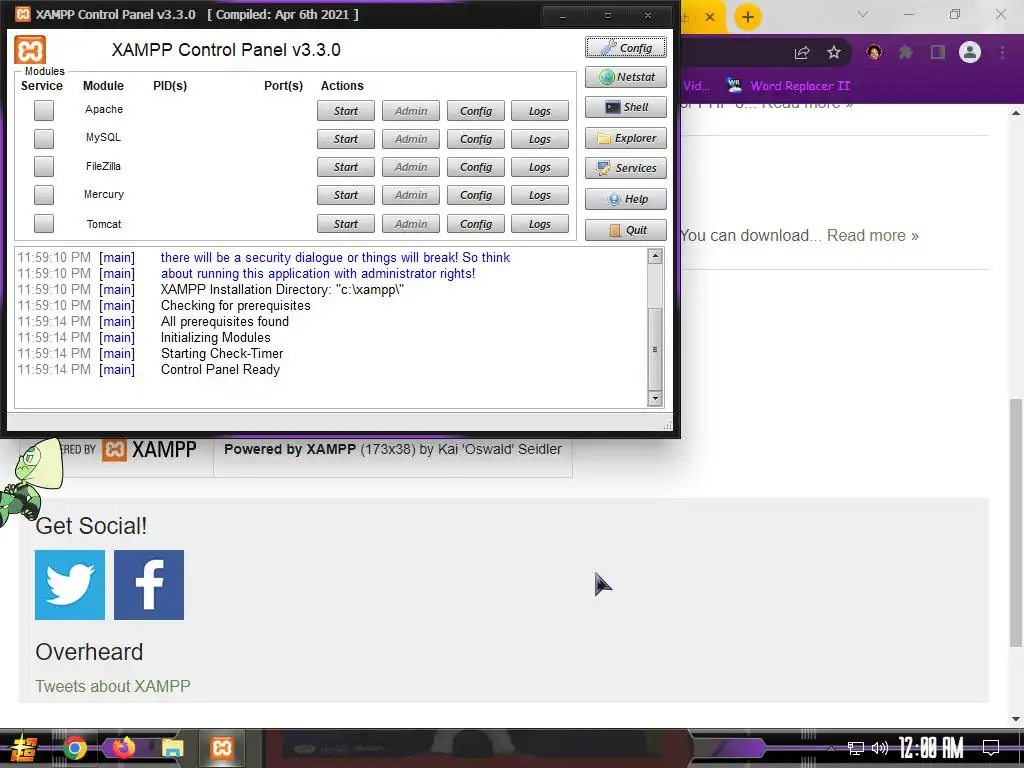This screenshot has width=1024, height=768.
Task: Start the MySQL module
Action: pos(346,139)
